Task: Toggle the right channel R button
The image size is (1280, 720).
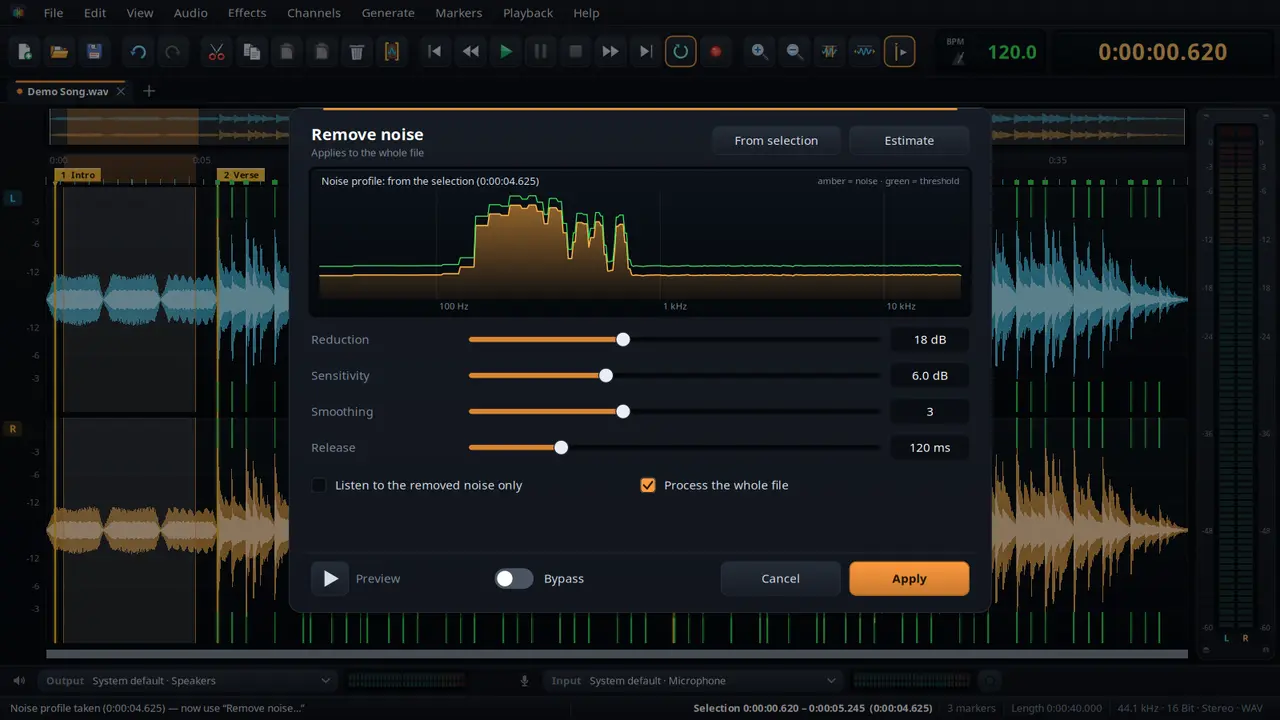Action: pos(13,429)
